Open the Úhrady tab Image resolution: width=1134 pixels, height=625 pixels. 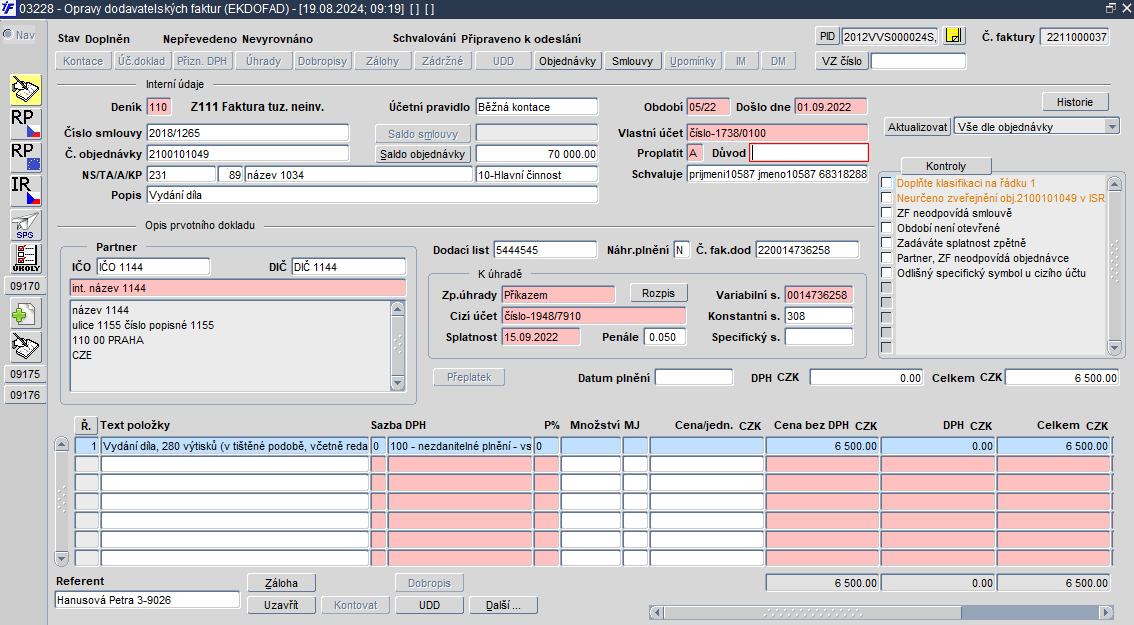[263, 61]
